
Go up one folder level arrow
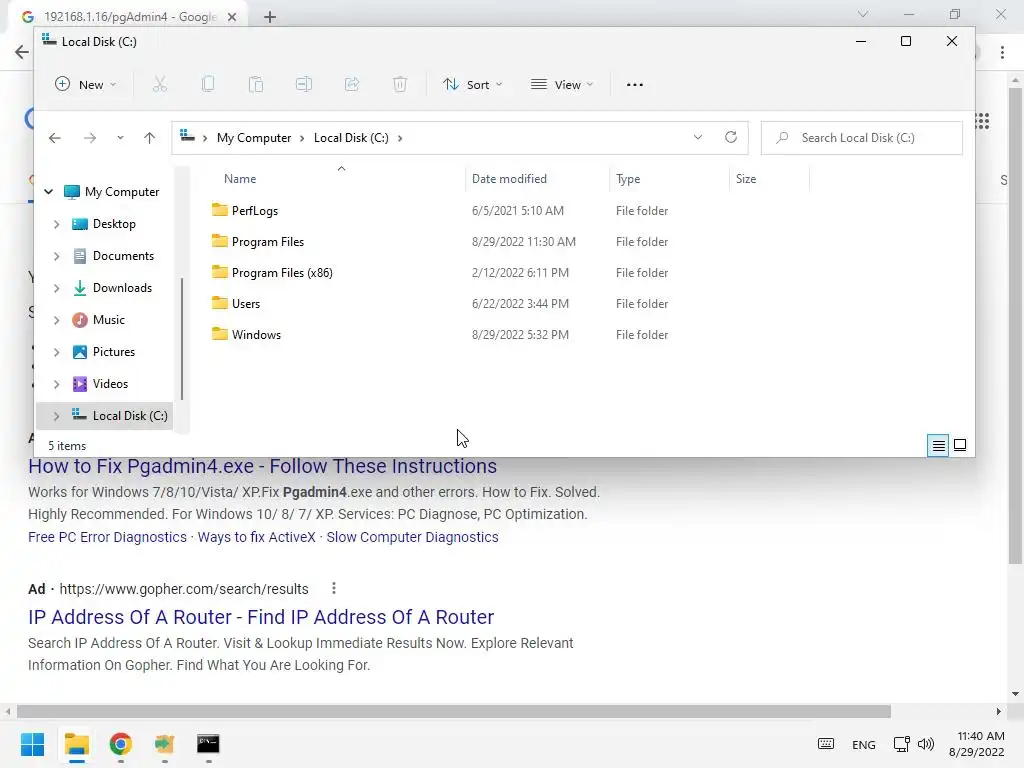coord(150,138)
